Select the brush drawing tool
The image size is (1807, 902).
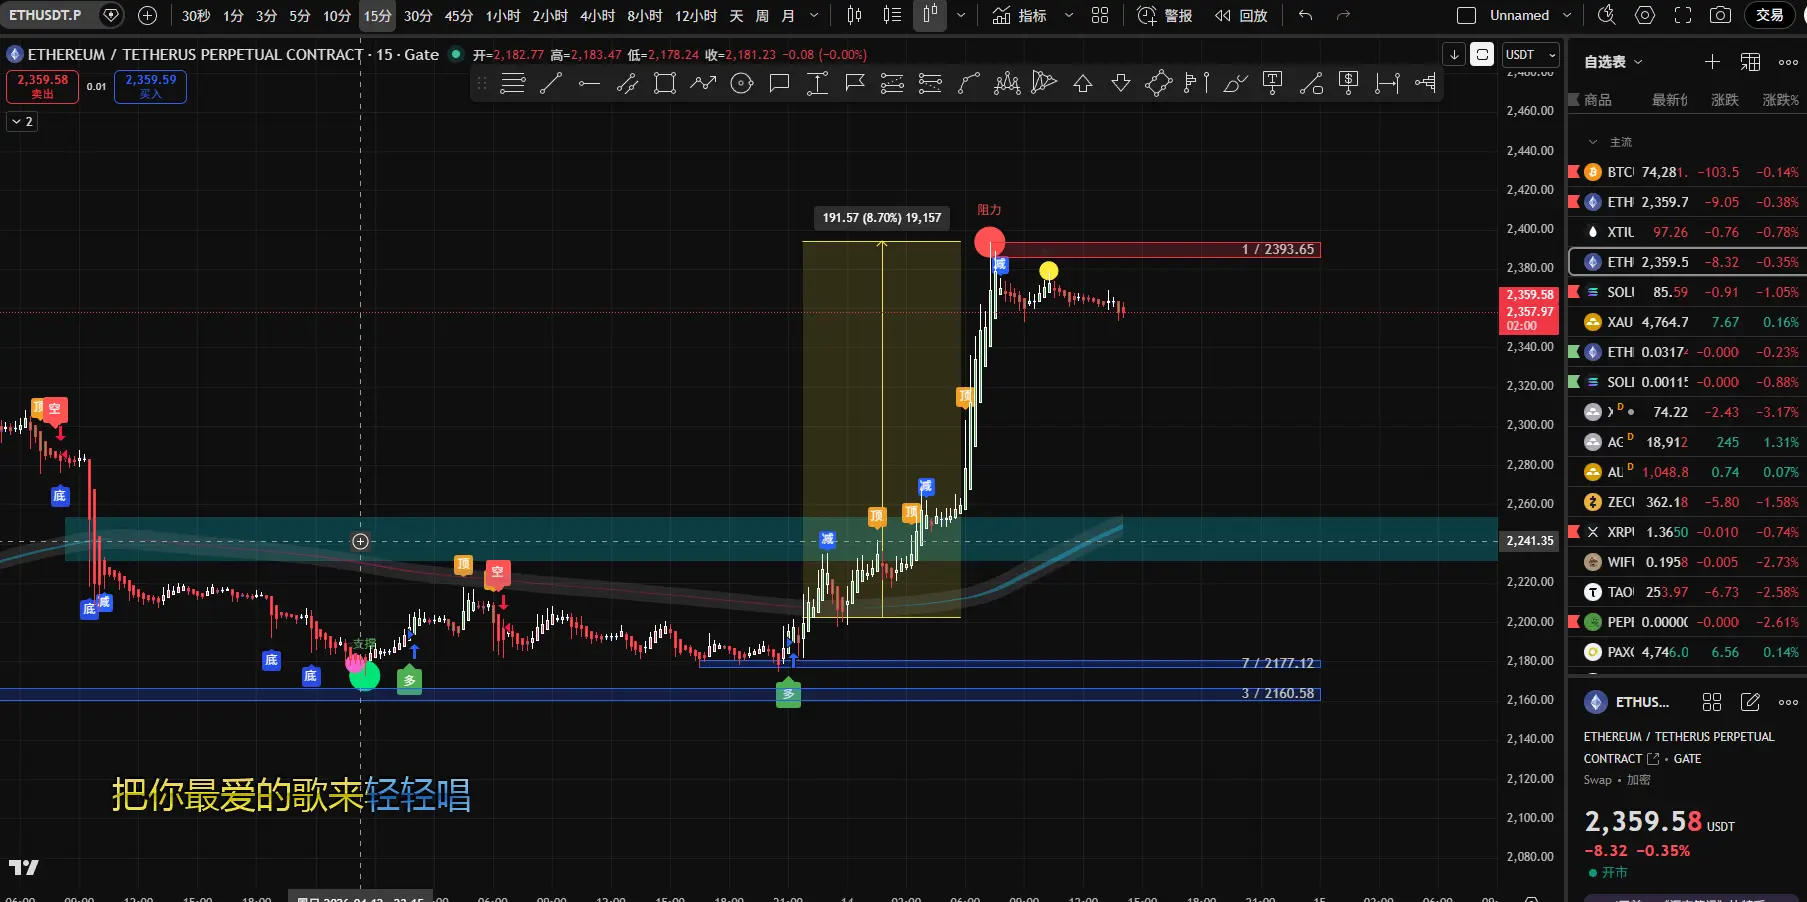point(1235,84)
